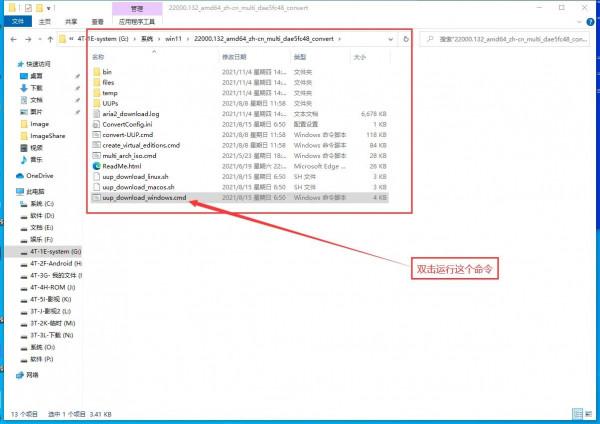Select 4T-2F-Android drive in navigation pane

point(56,263)
